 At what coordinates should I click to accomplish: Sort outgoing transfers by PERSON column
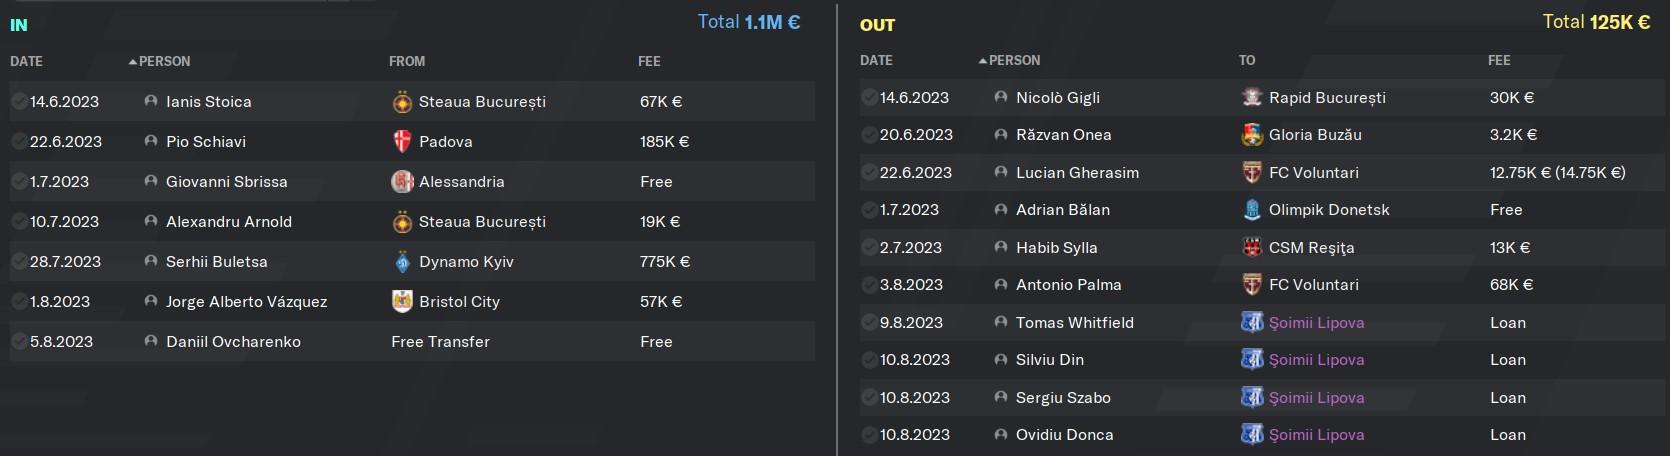click(1014, 60)
